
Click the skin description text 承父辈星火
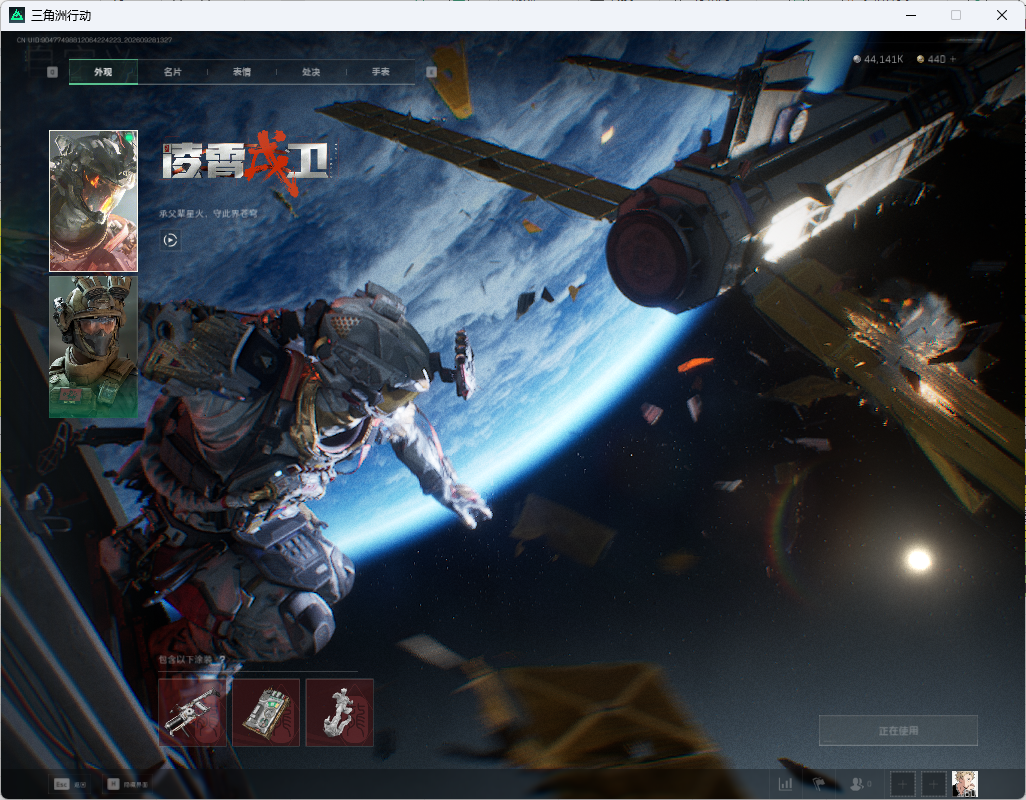pos(208,214)
